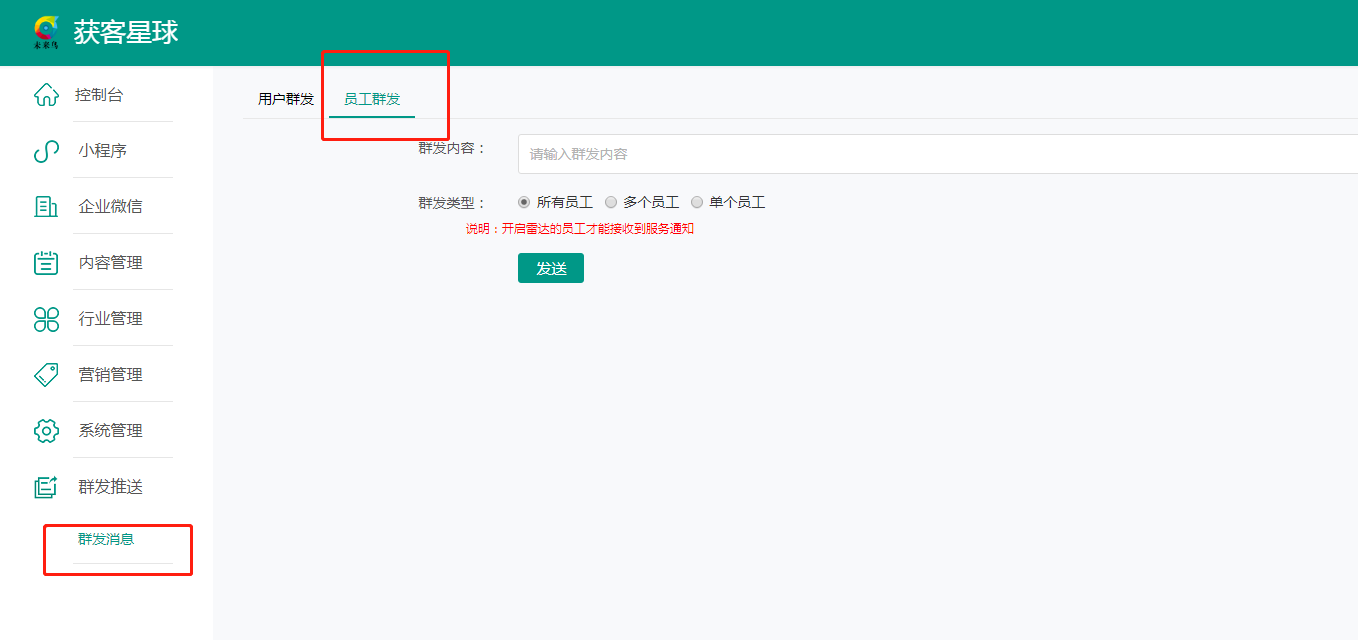Click the 群发推送 icon in sidebar
Screen dimensions: 1358x640
pos(46,487)
